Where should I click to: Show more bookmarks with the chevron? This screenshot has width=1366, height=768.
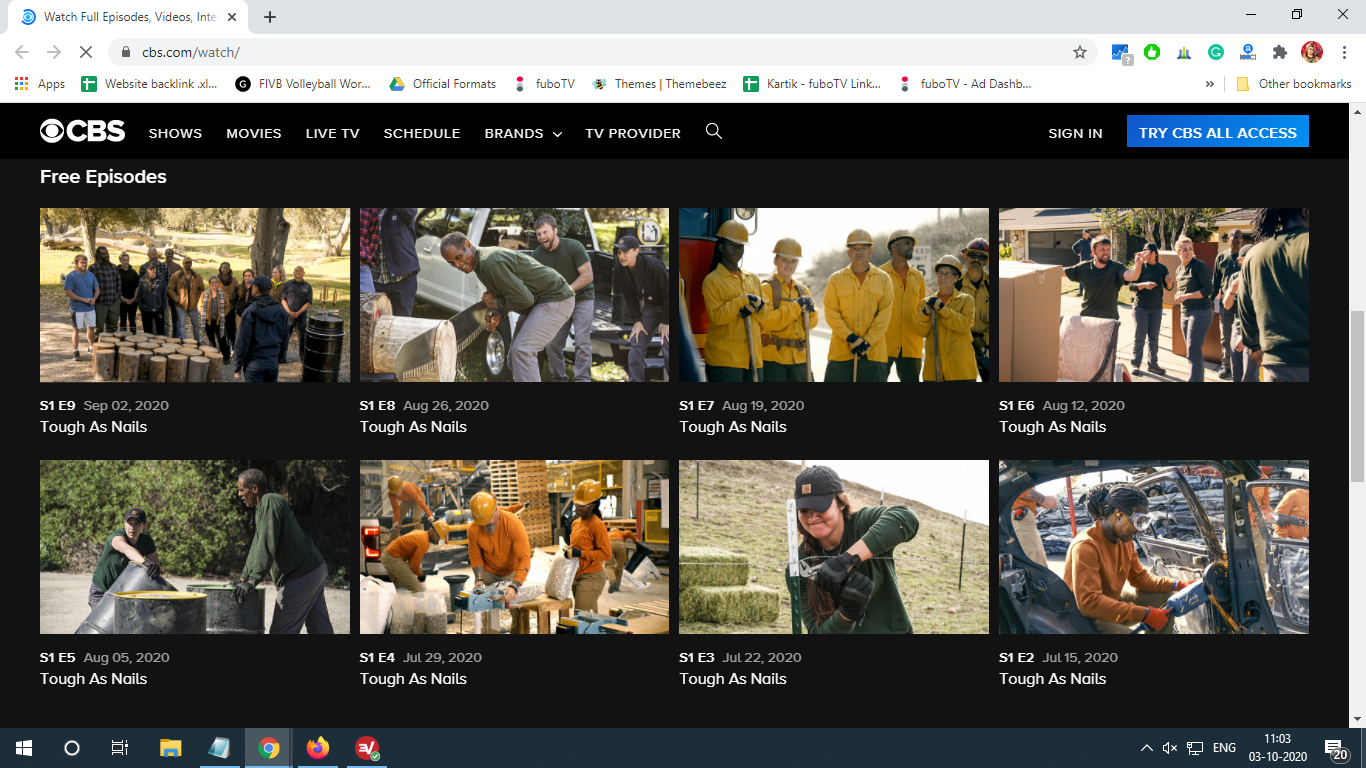click(x=1210, y=84)
